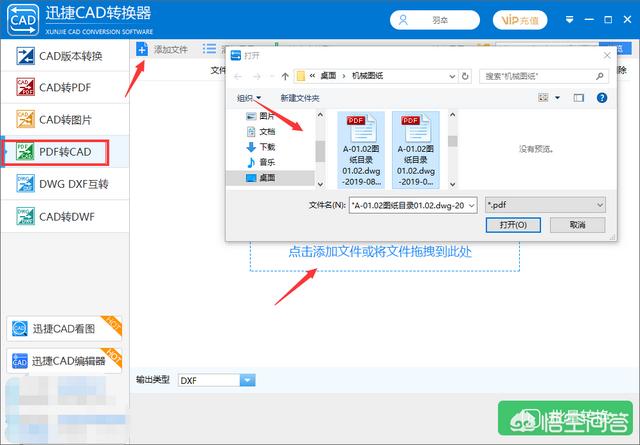The image size is (640, 445).
Task: Open the view options dropdown arrow
Action: 556,98
